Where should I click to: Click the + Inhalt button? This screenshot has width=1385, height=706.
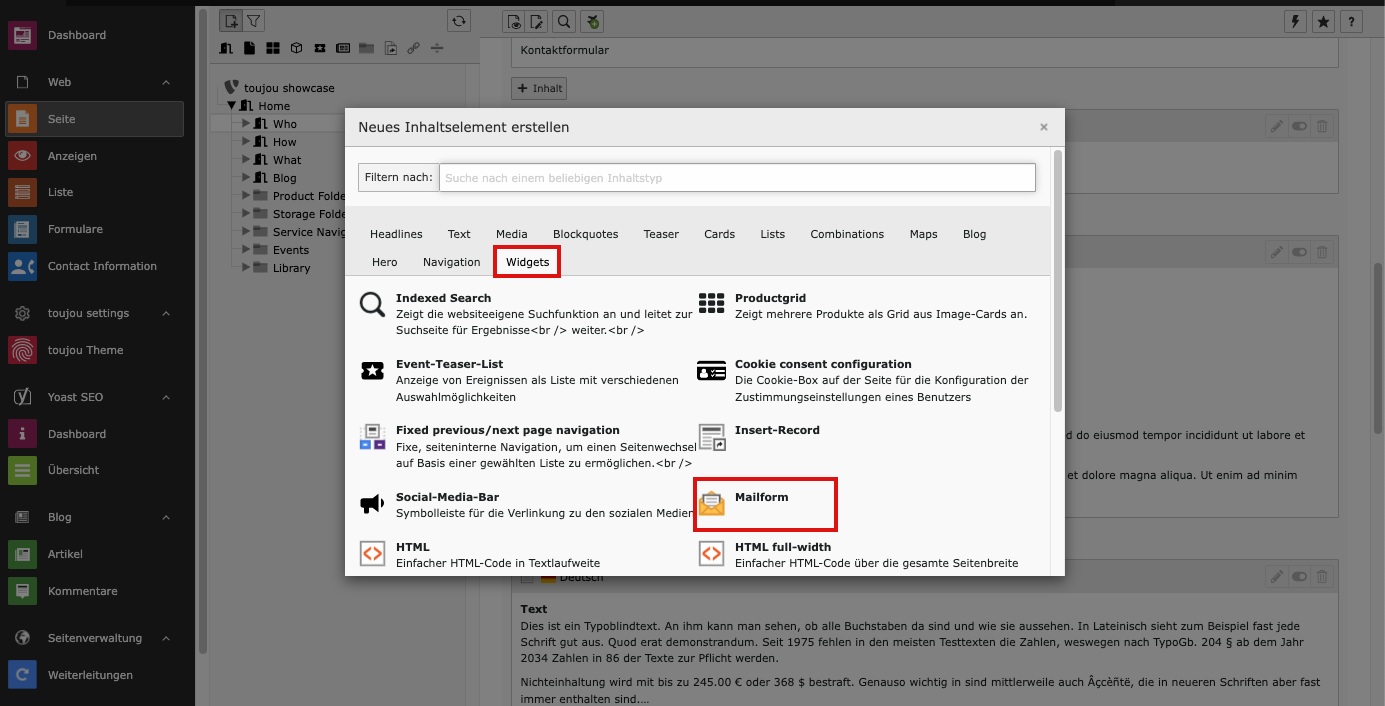point(540,88)
